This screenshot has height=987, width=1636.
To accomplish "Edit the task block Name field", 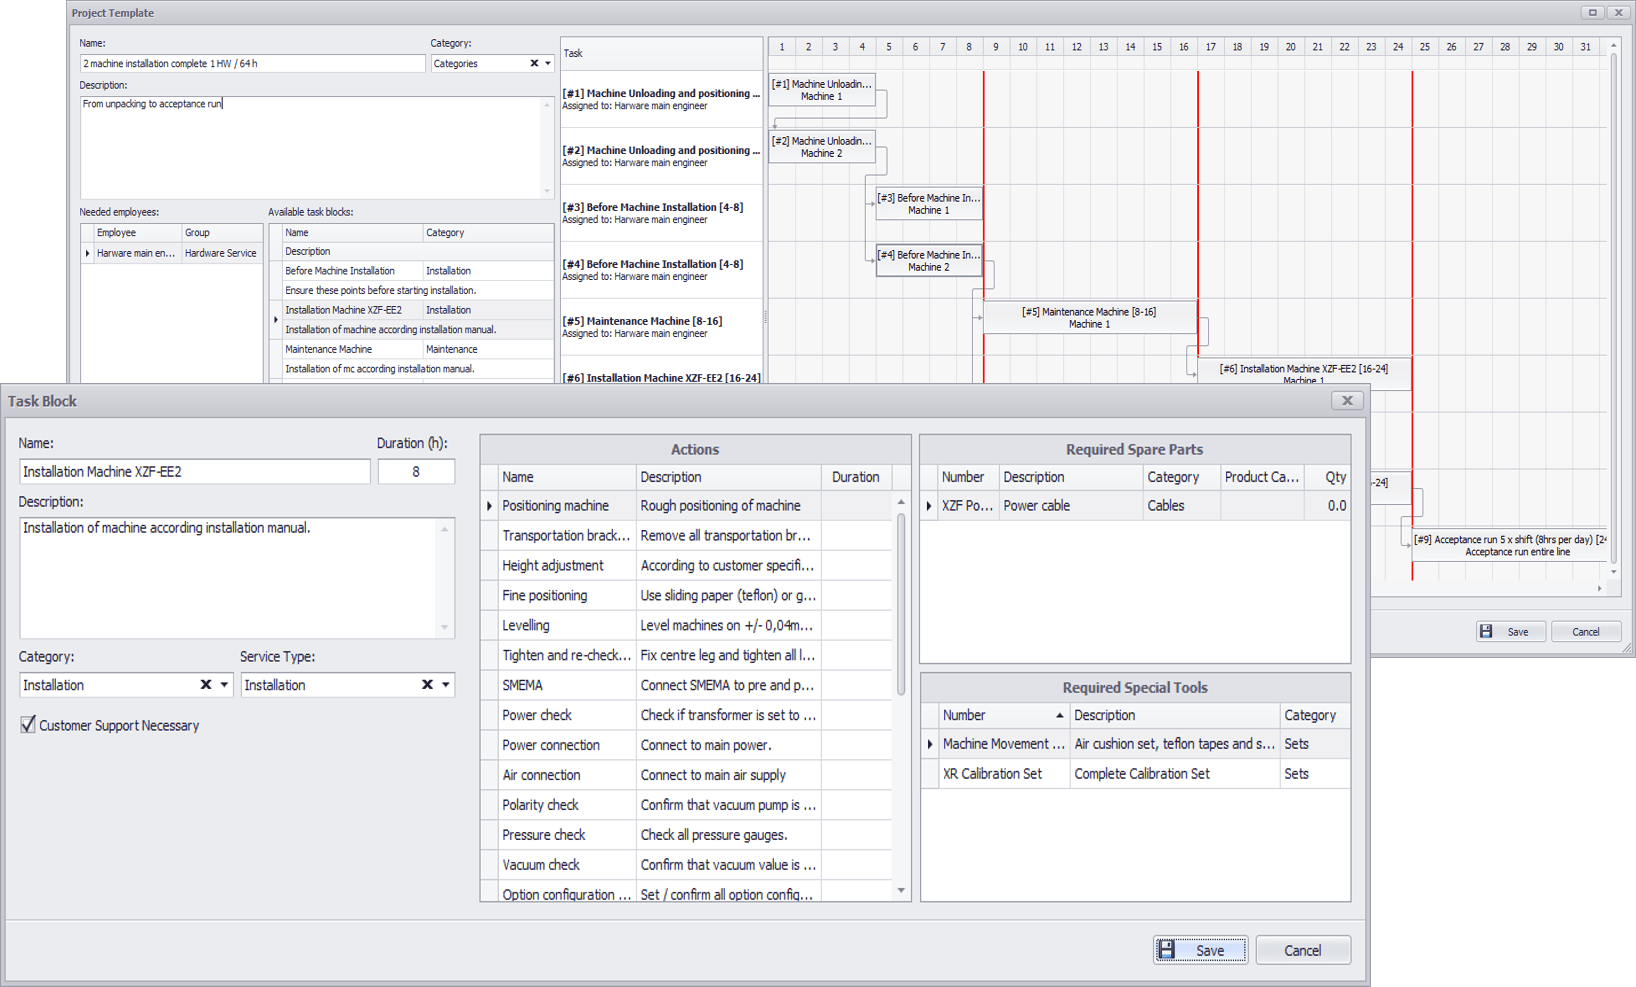I will [195, 471].
